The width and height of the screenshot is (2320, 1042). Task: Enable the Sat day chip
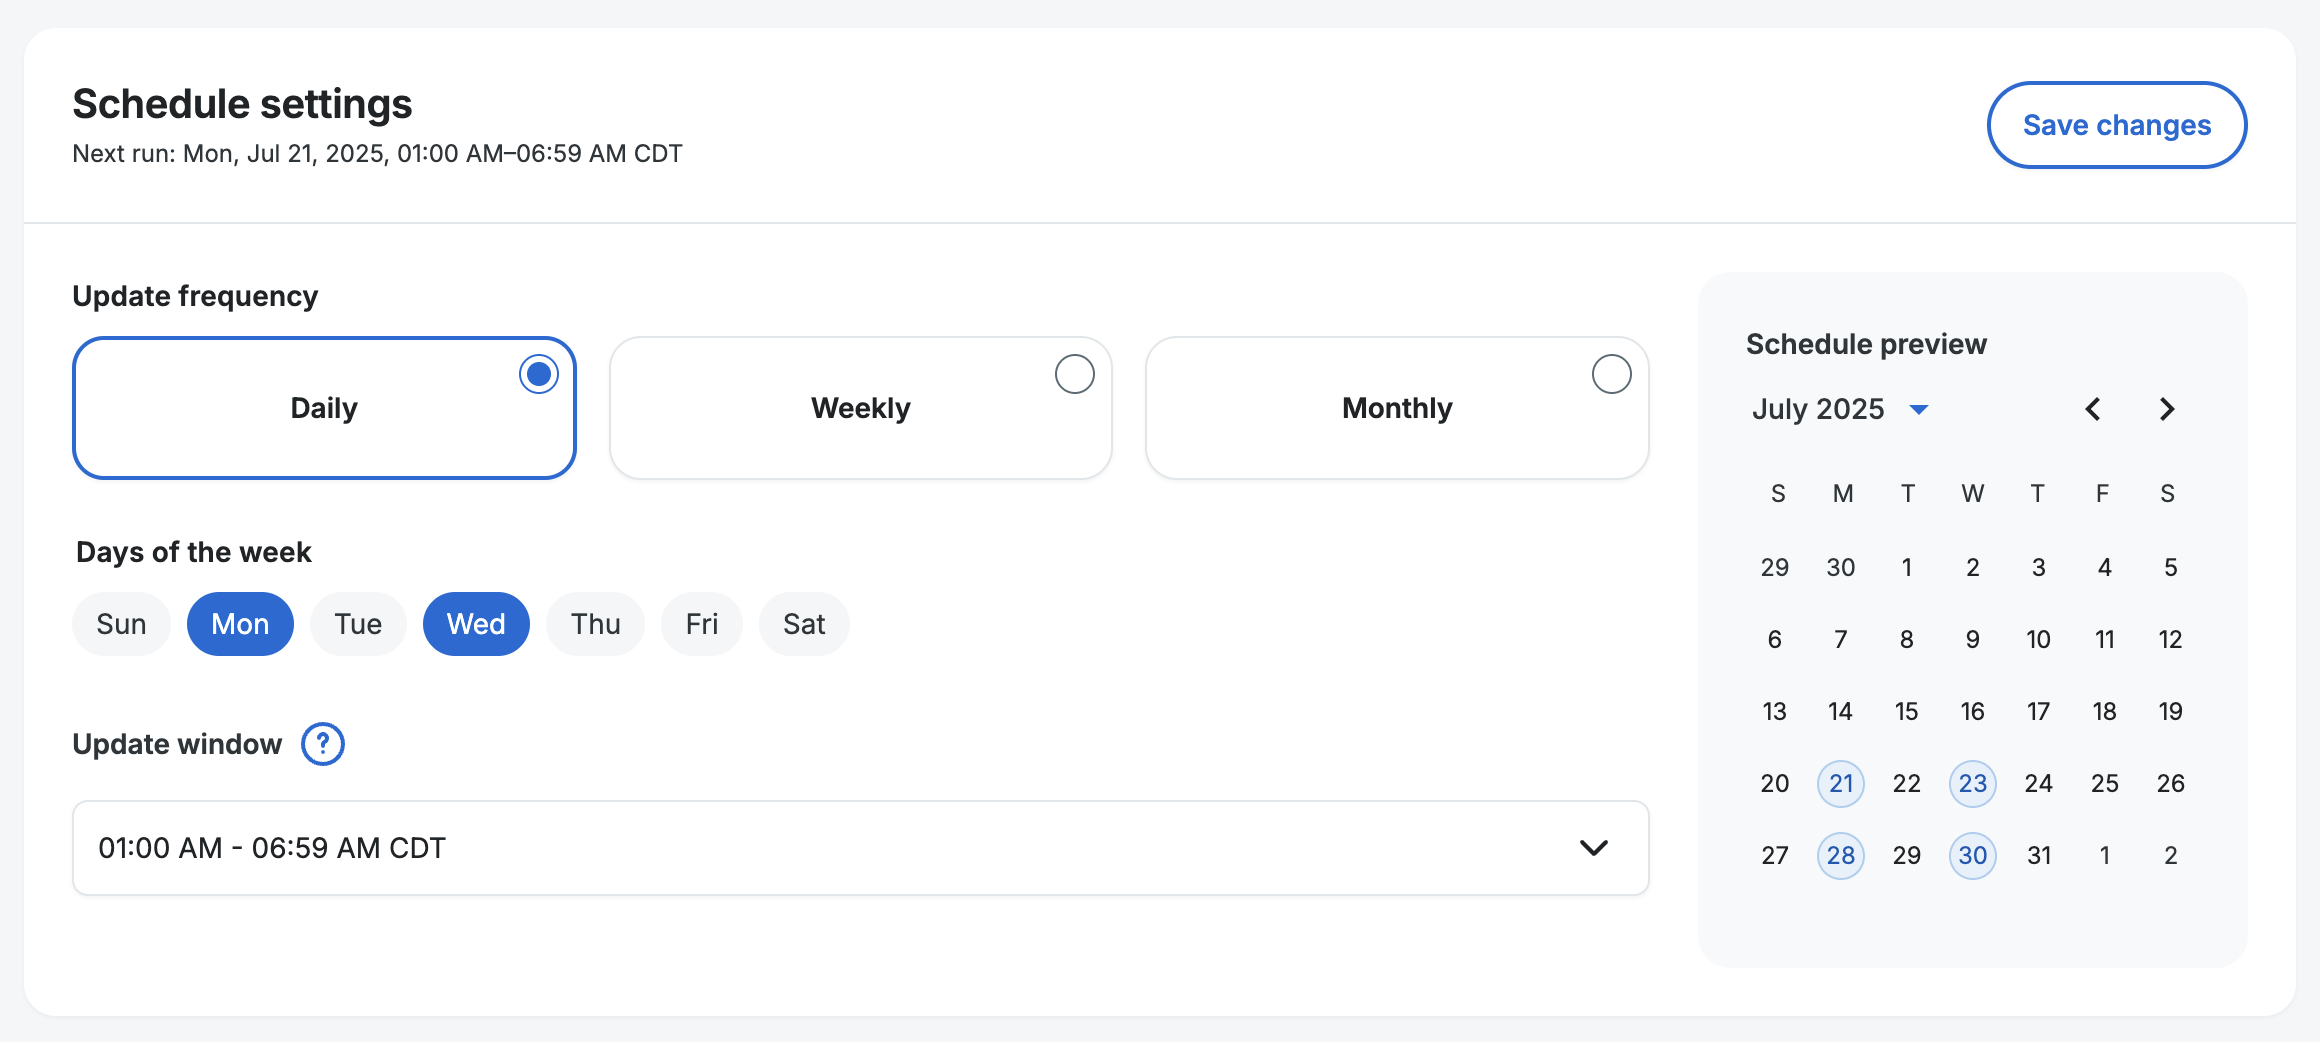(x=804, y=624)
